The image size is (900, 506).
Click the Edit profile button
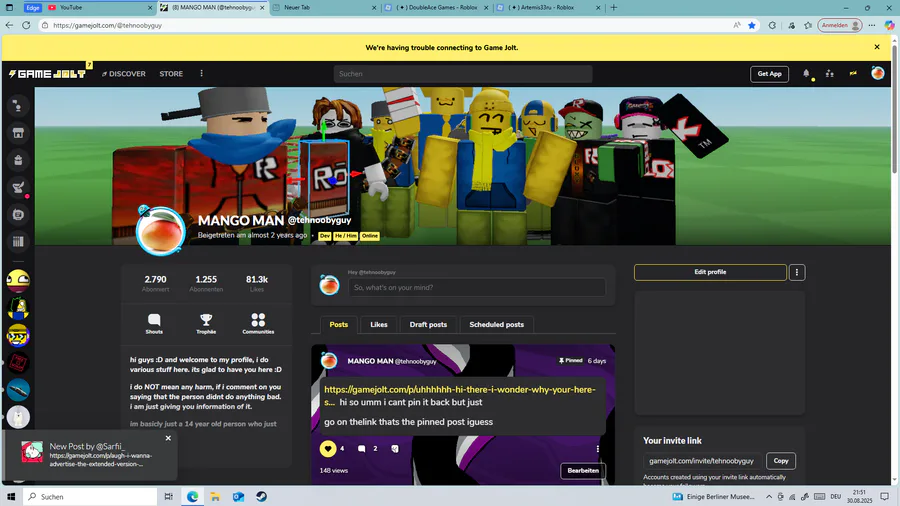(x=710, y=272)
